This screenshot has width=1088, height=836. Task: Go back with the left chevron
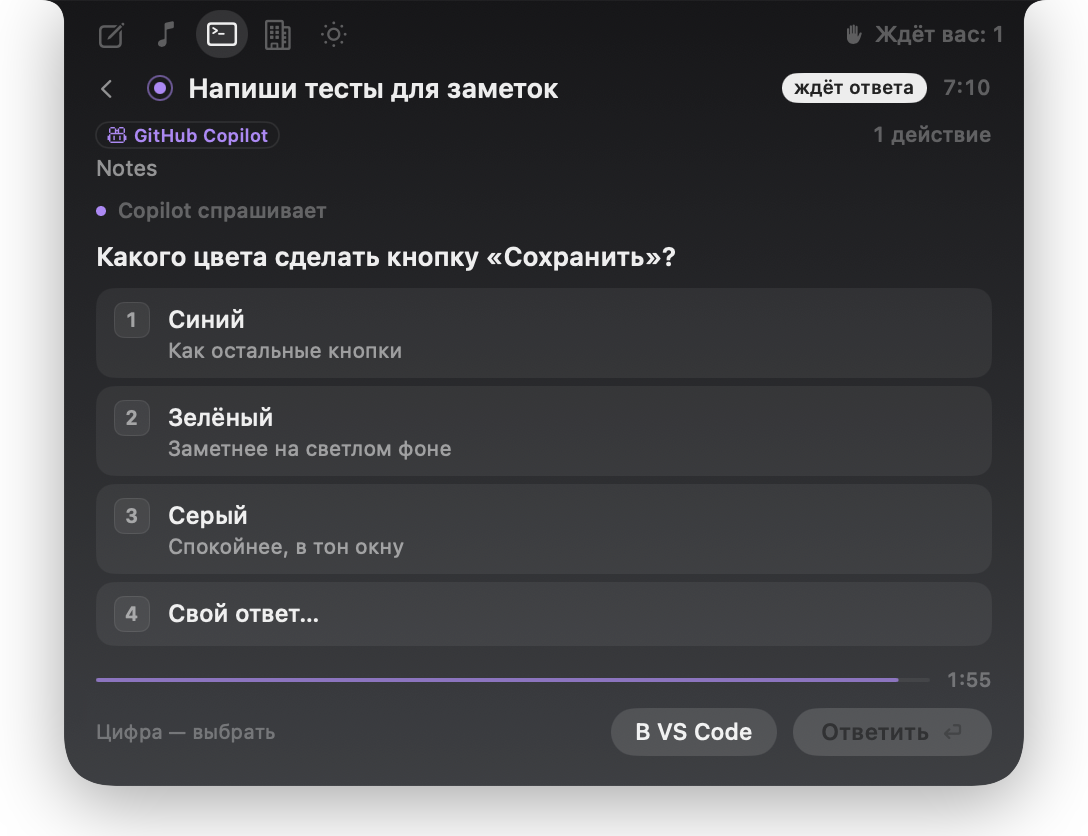tap(107, 89)
